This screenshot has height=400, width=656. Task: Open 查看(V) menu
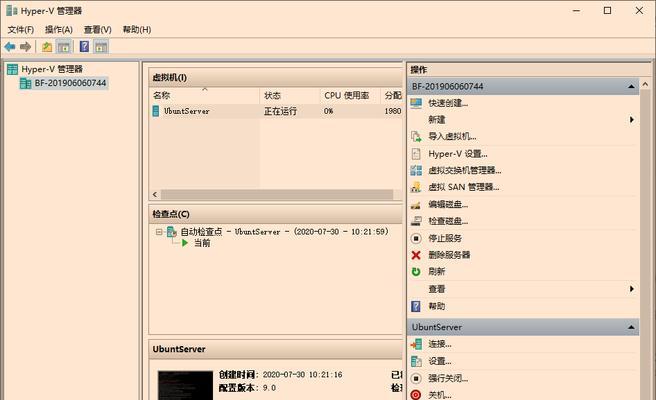[97, 29]
